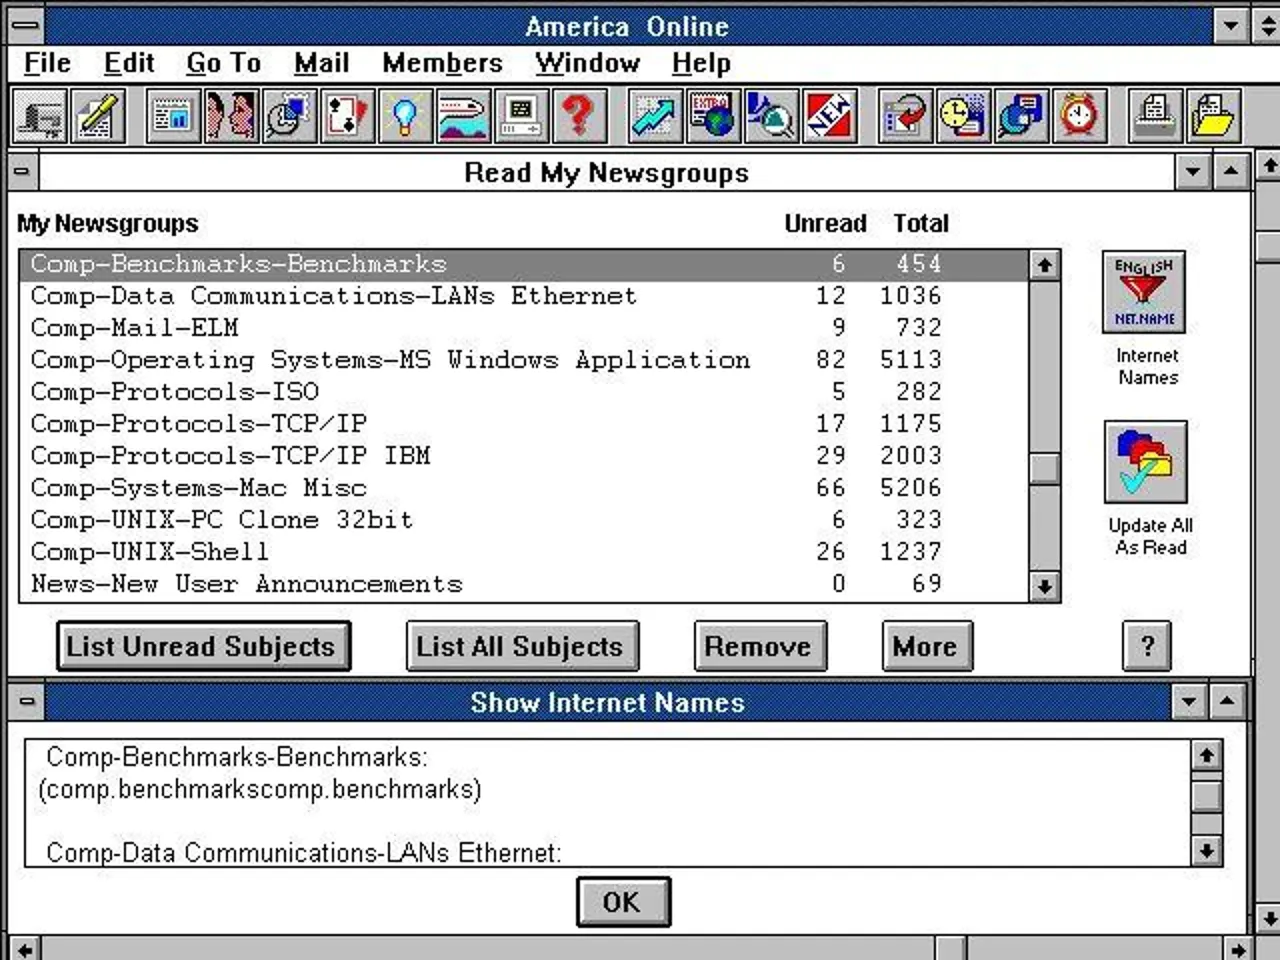Click Show Internet Names scroll up arrow

[1206, 755]
